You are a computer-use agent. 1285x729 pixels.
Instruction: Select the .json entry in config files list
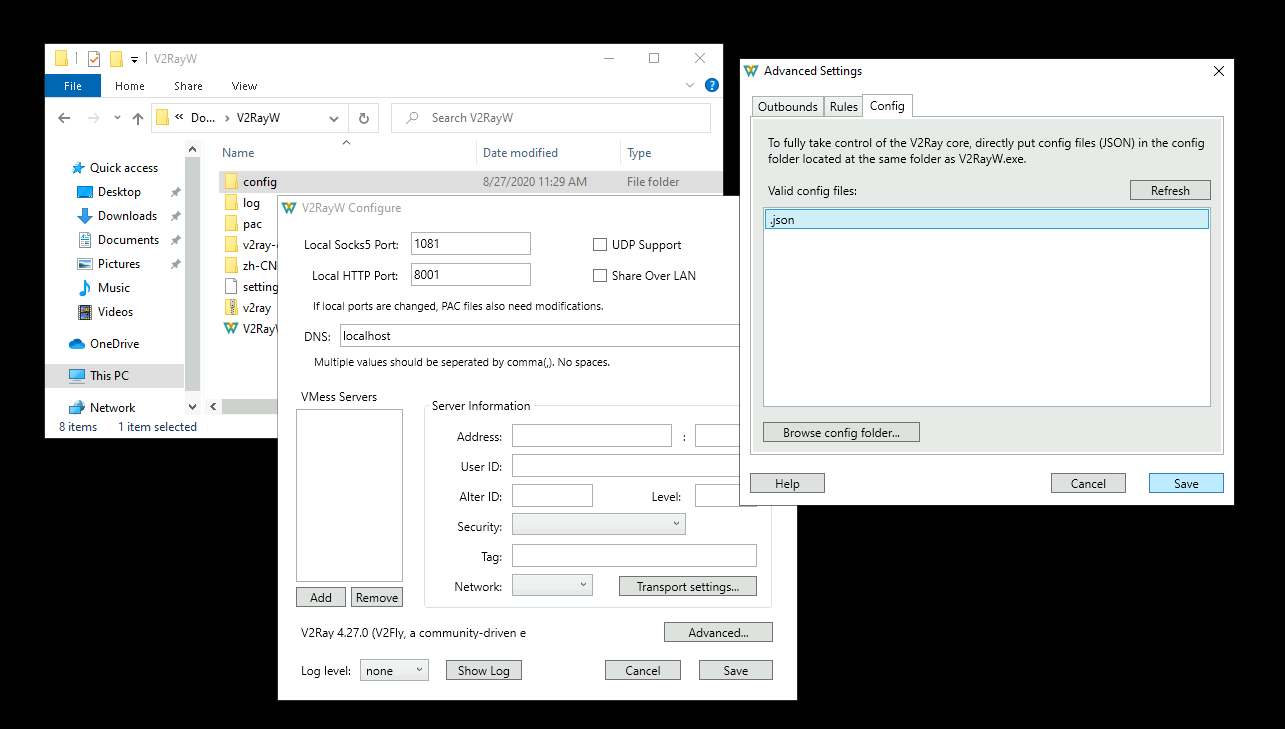[x=986, y=219]
